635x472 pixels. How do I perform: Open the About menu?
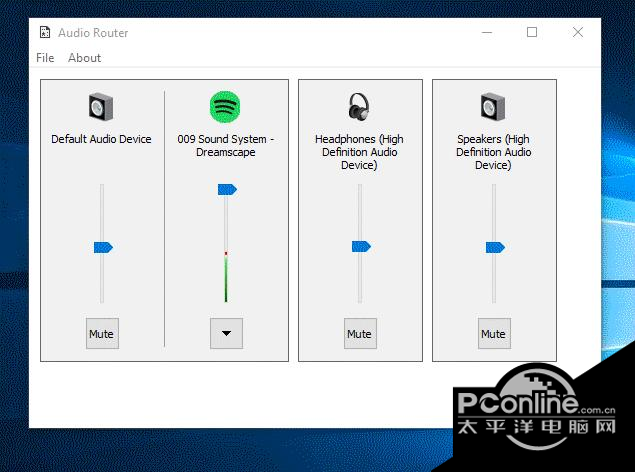tap(84, 58)
